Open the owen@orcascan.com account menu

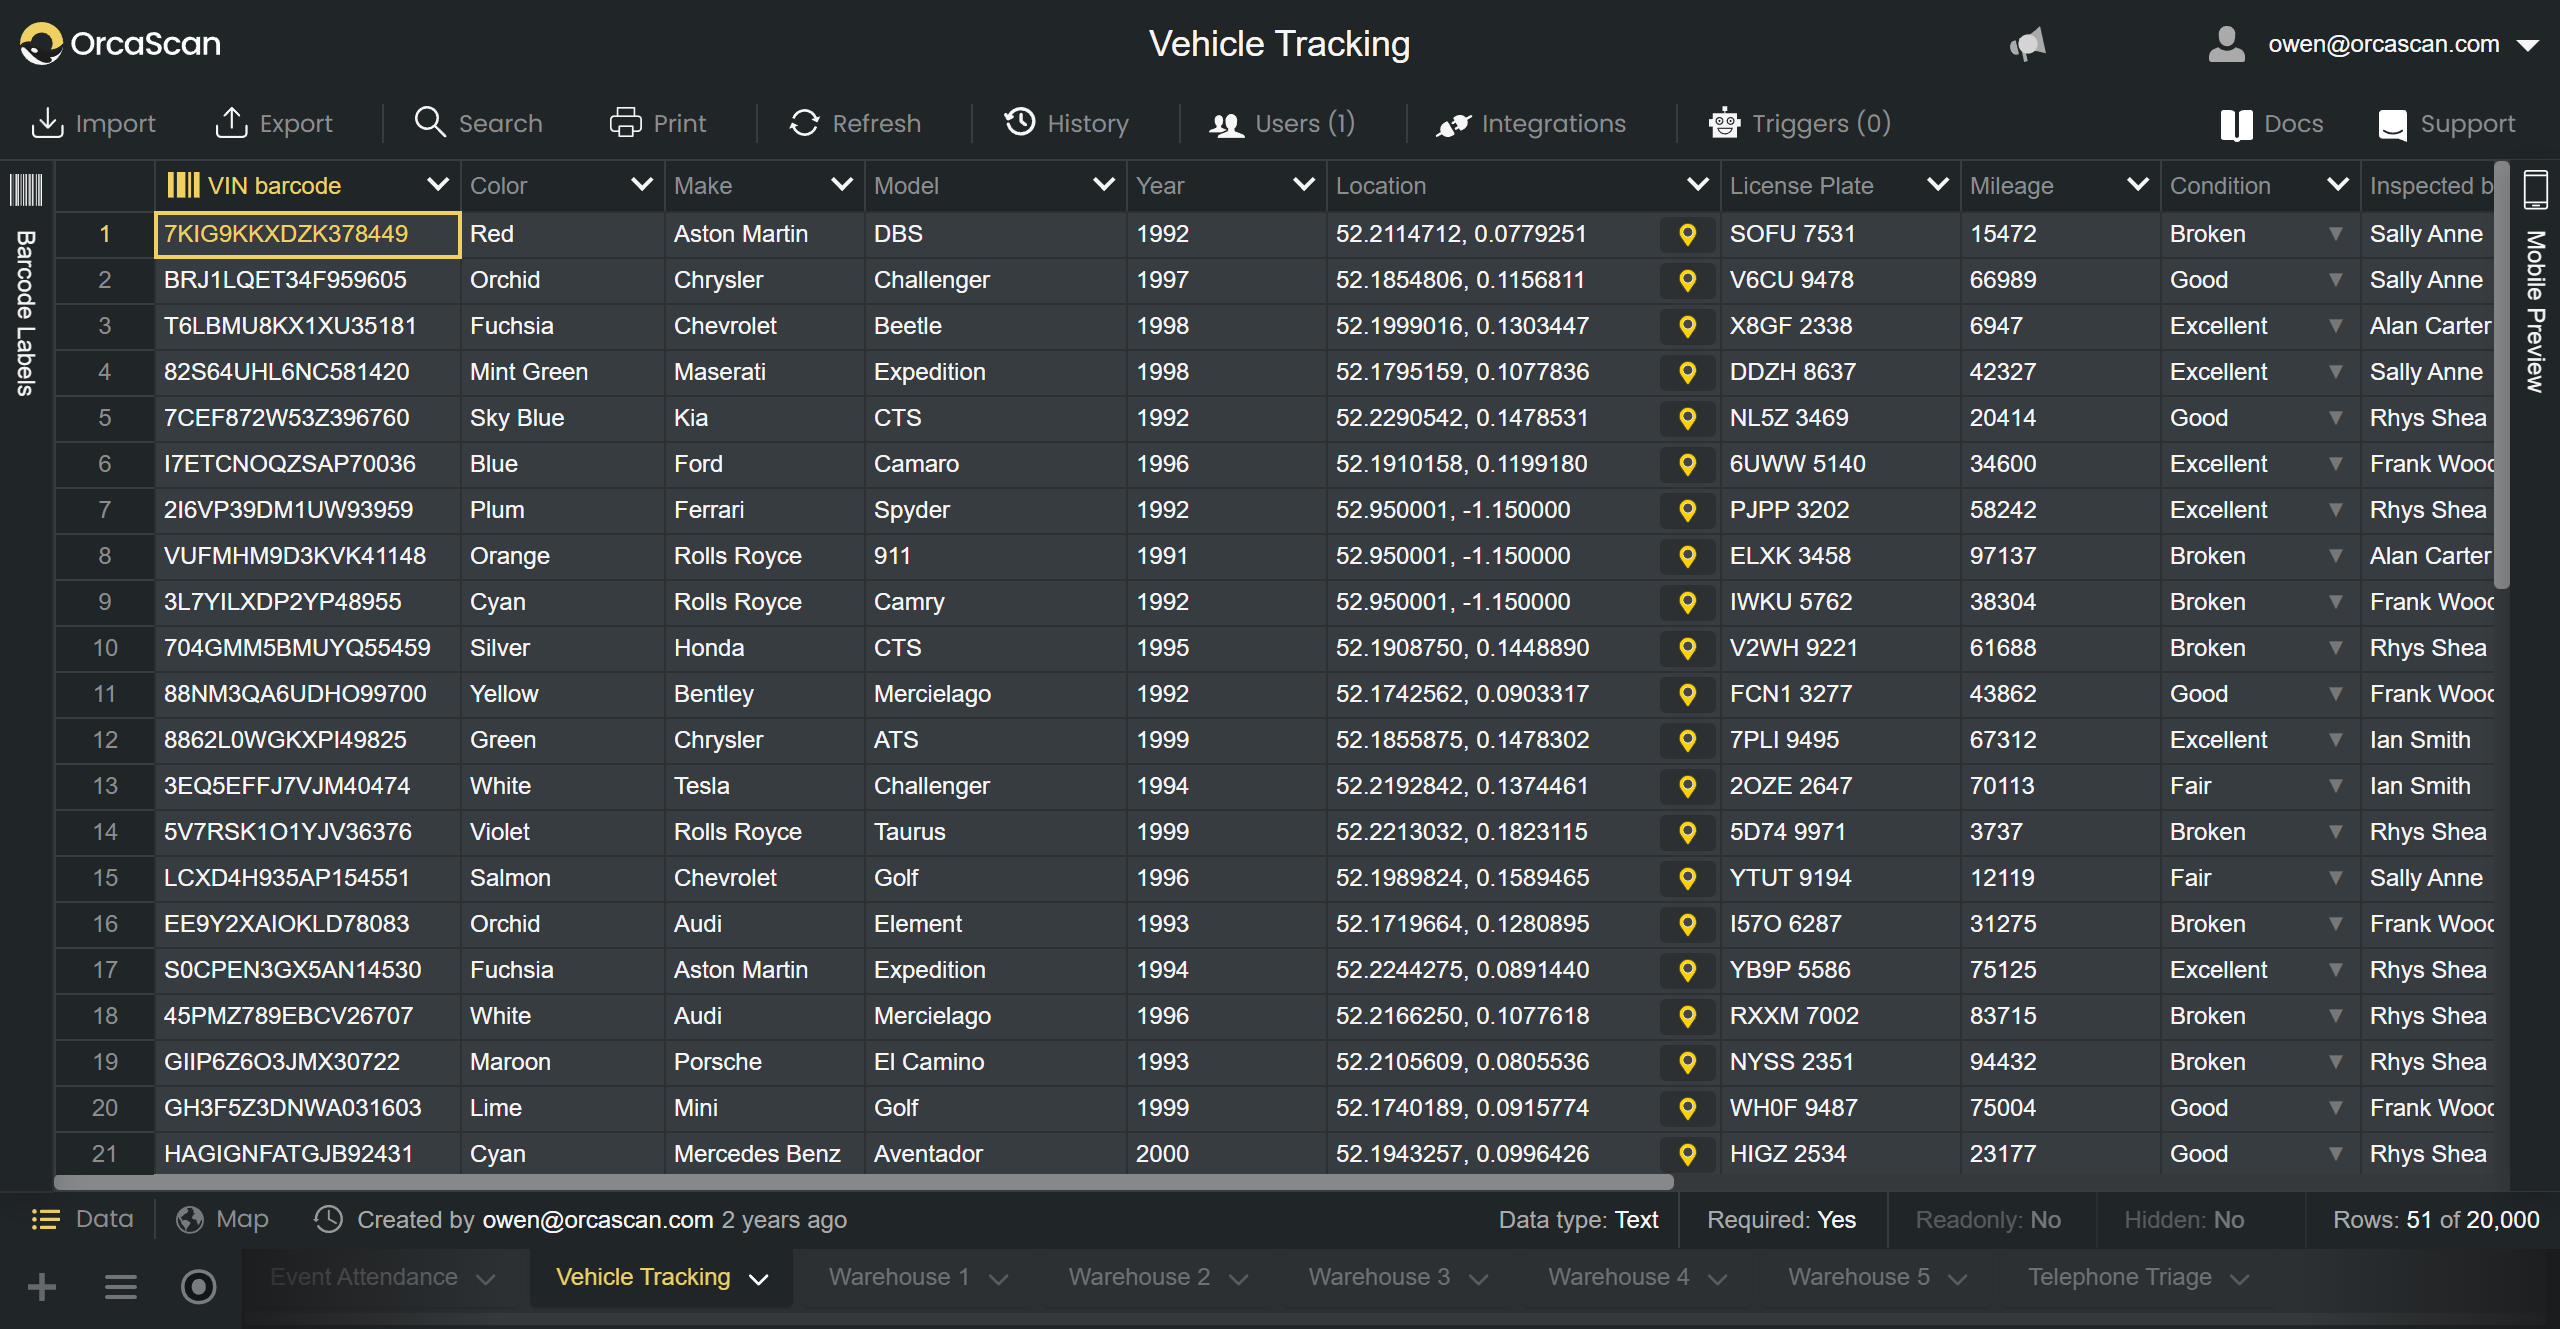coord(2384,44)
